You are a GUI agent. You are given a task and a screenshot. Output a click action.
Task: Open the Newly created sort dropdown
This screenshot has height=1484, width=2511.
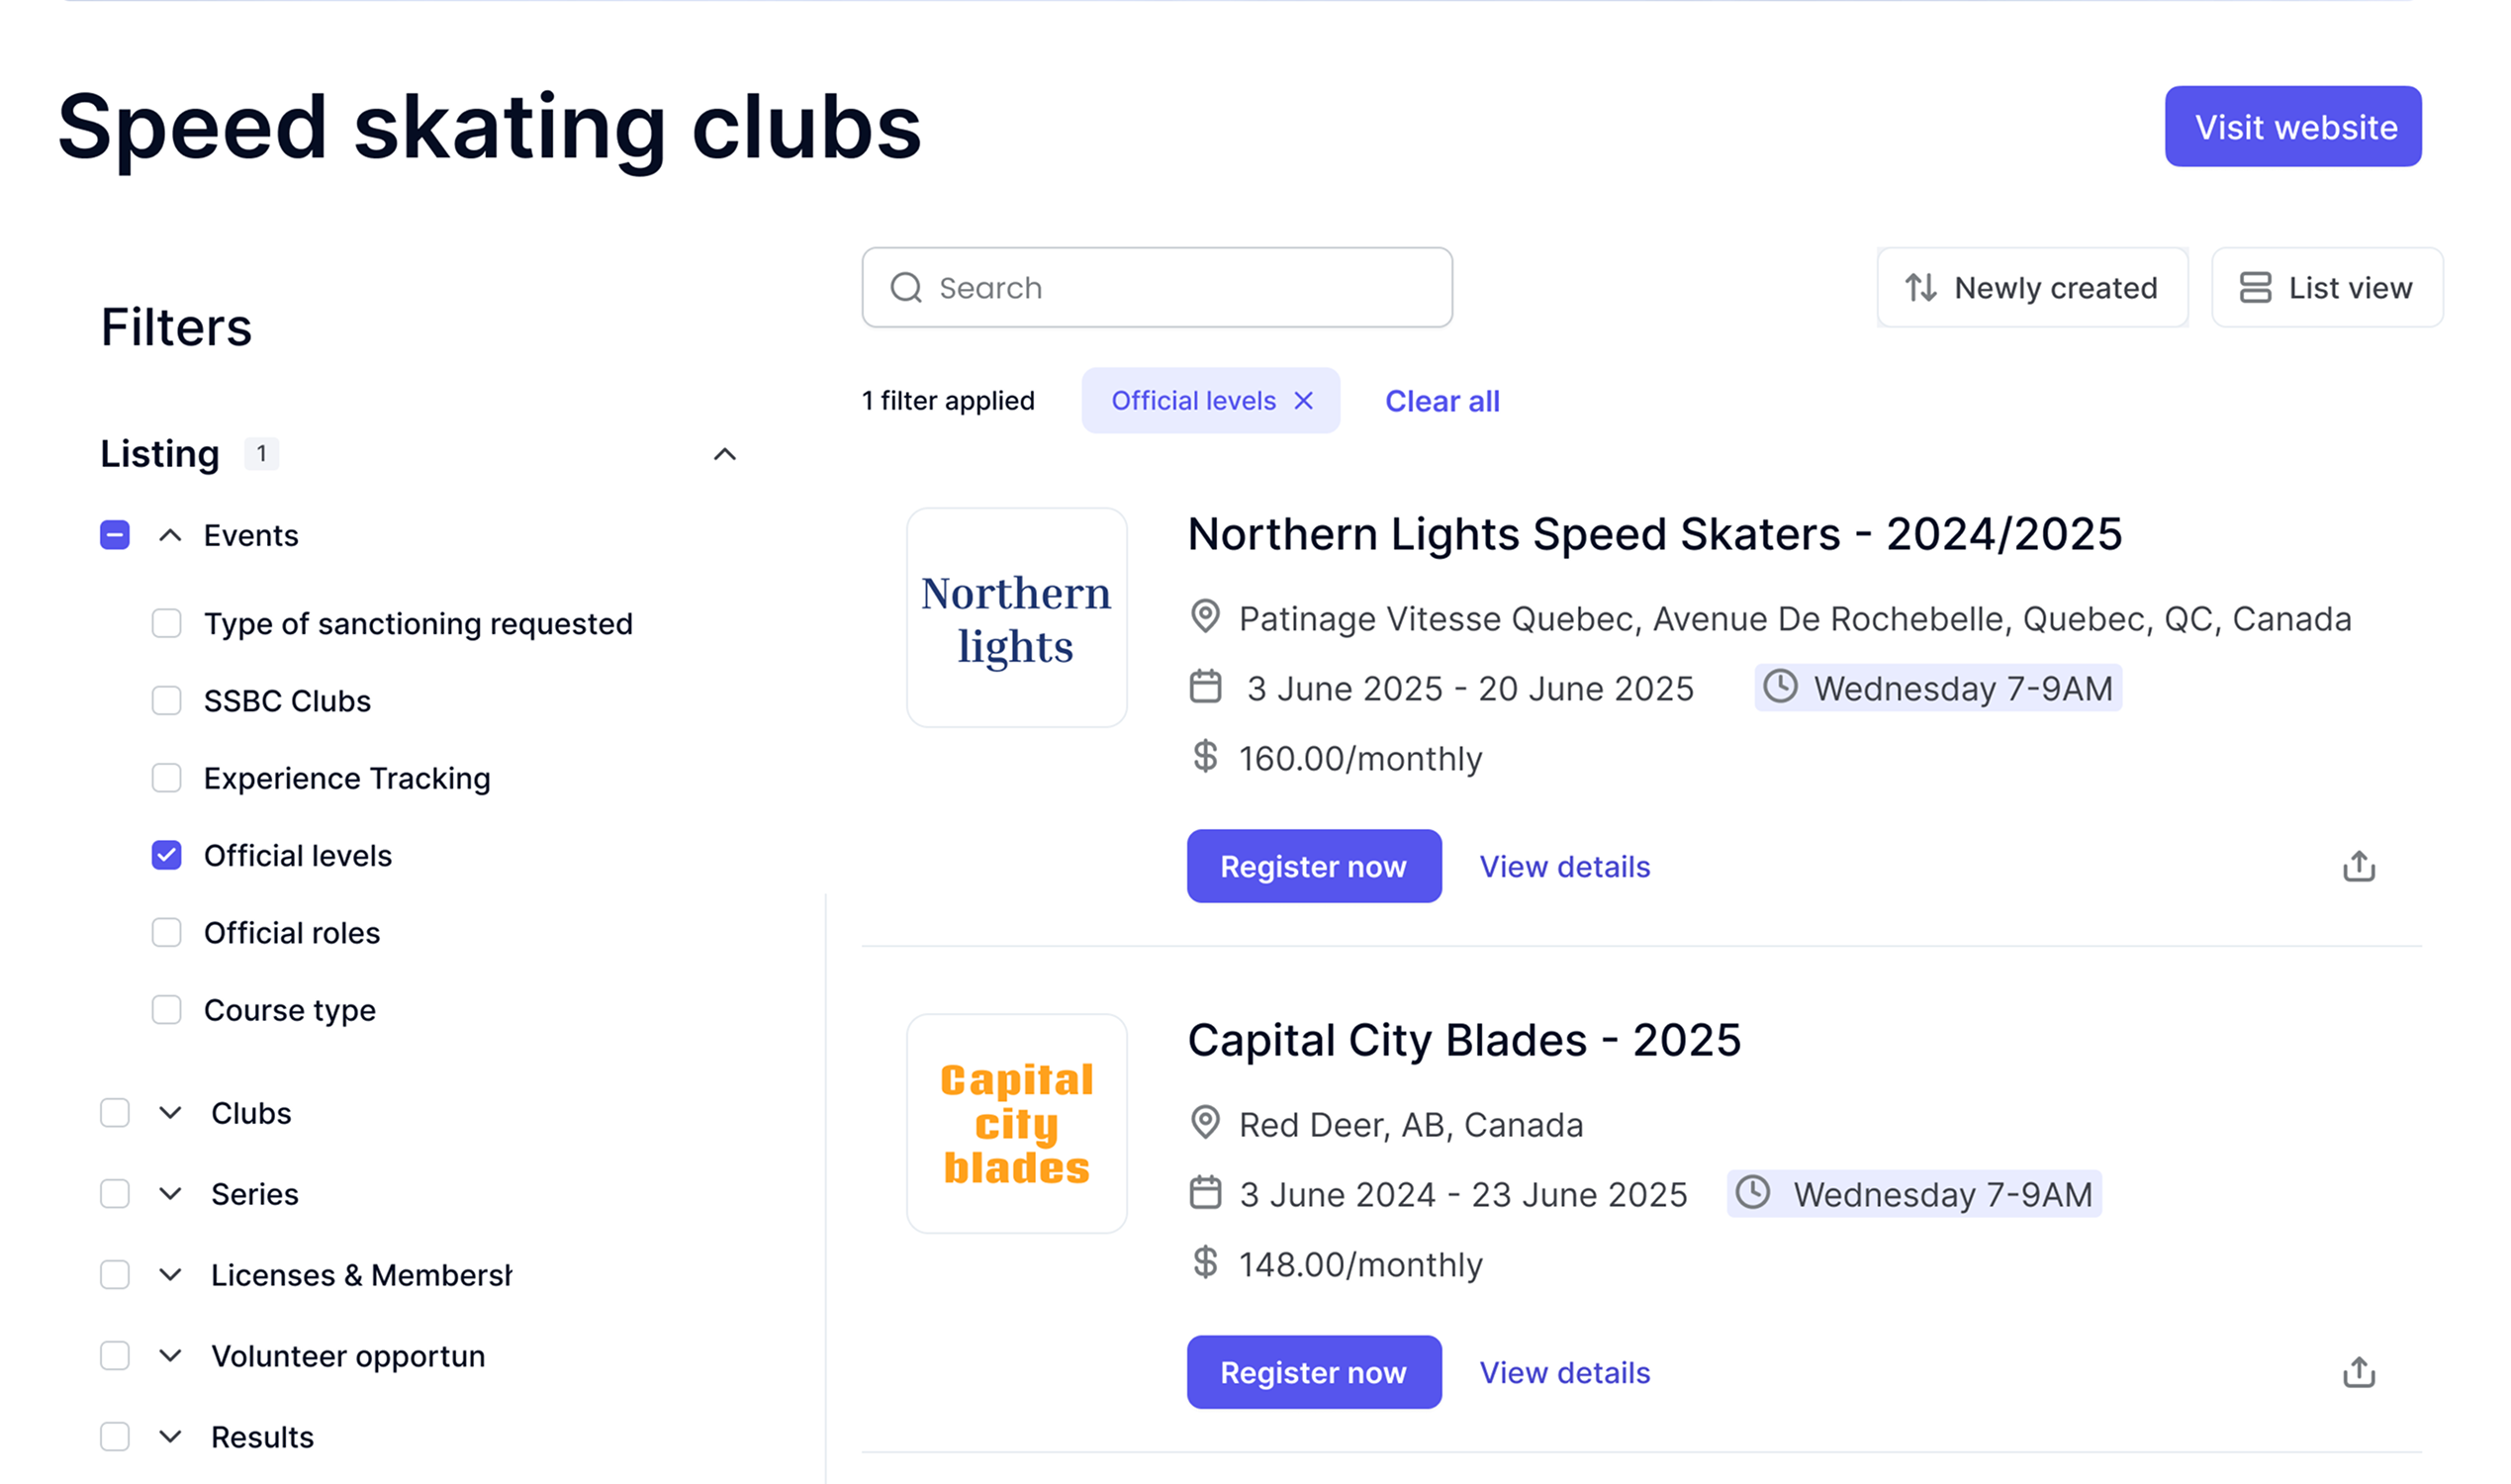(x=2032, y=288)
